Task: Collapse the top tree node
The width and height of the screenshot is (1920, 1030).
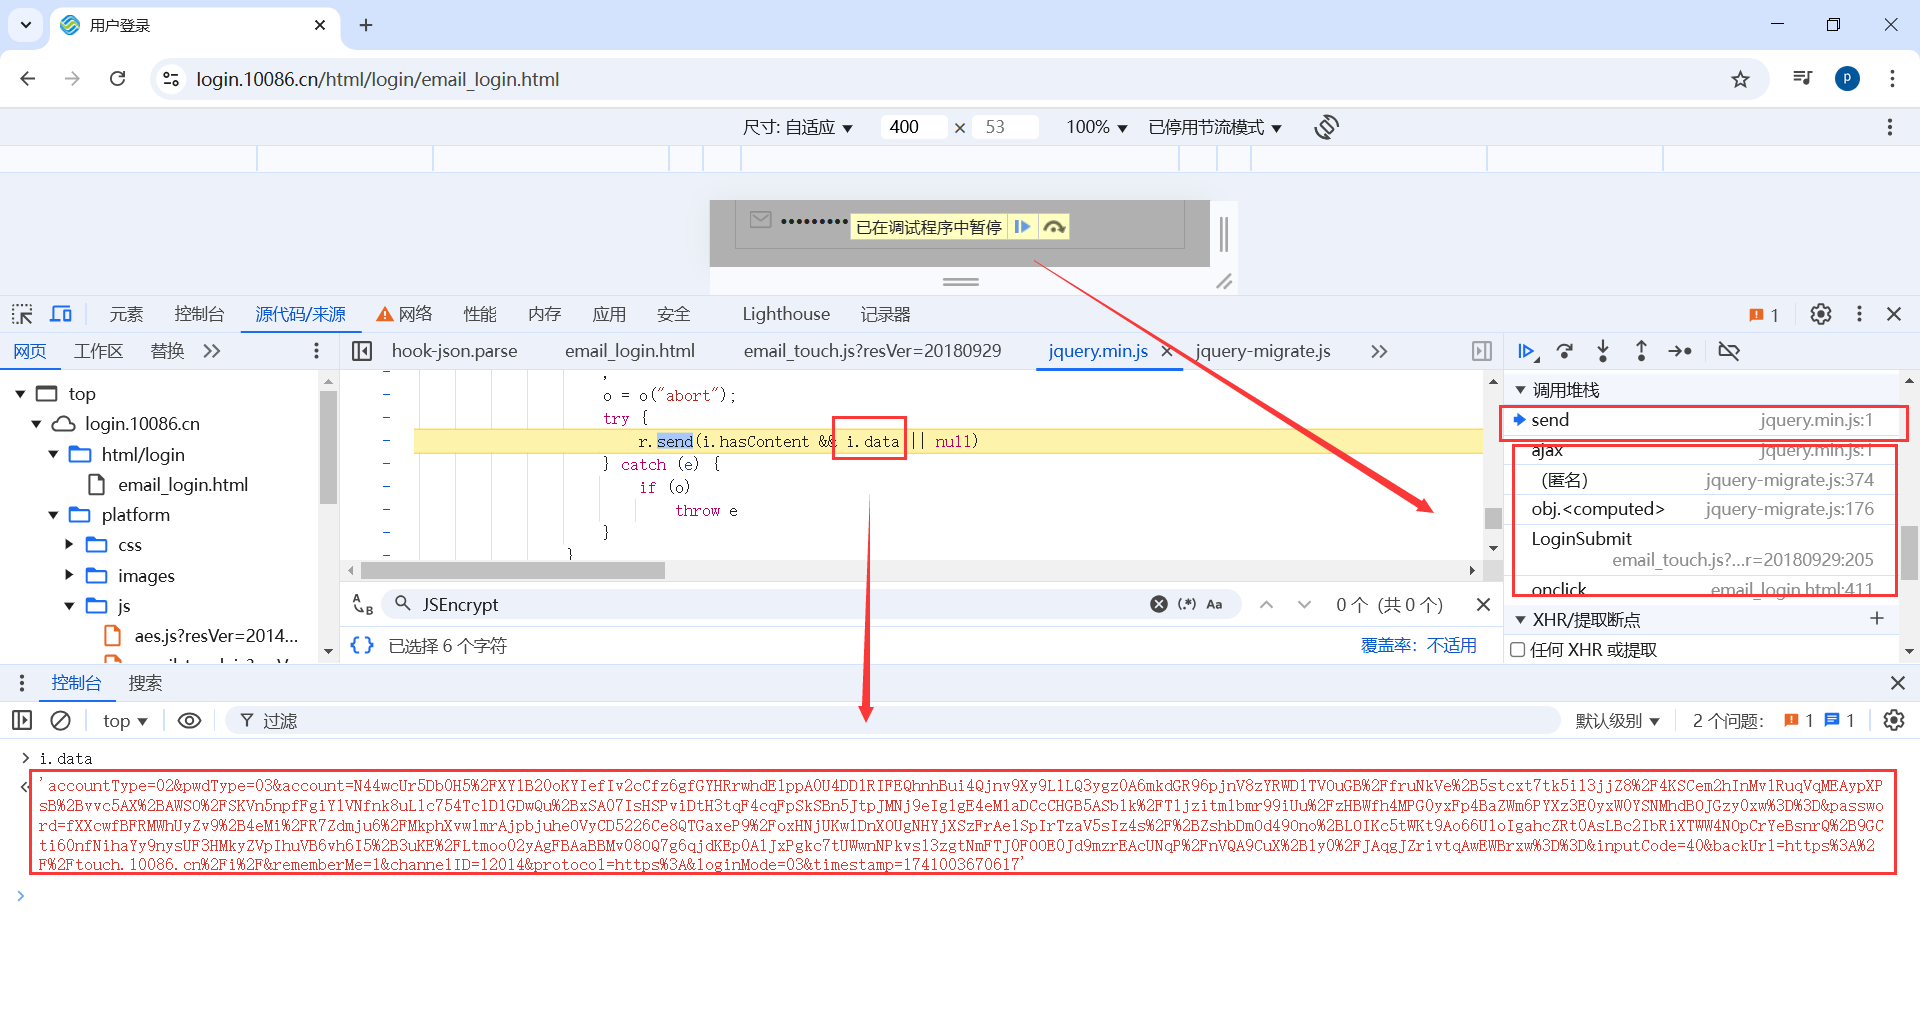Action: click(20, 394)
